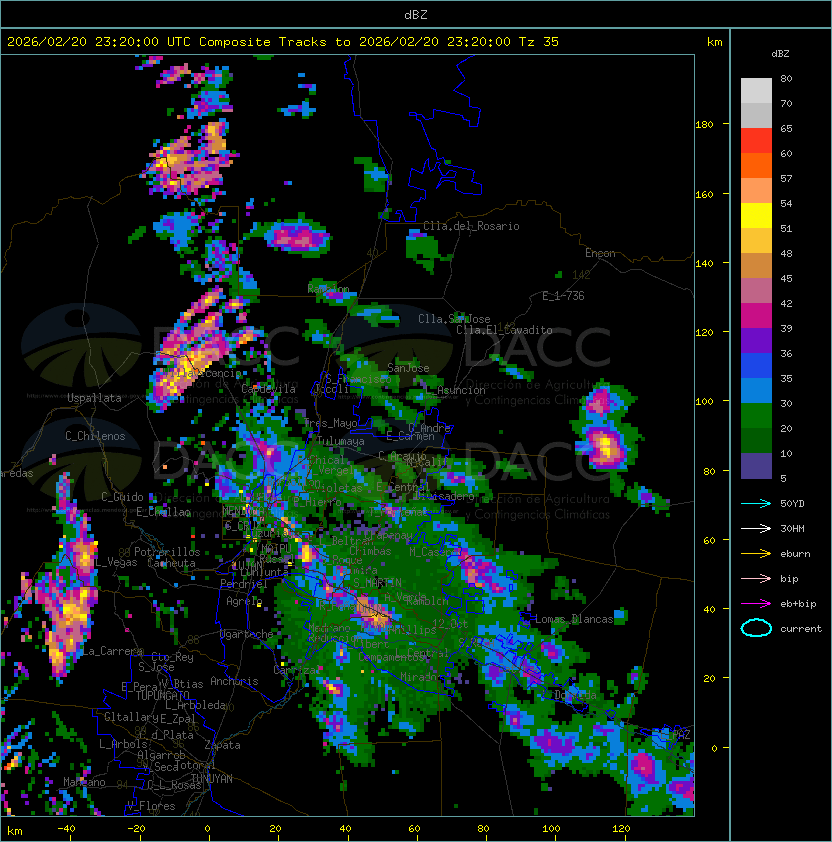The image size is (832, 842).
Task: Click the 'SanJose' map label
Action: (408, 368)
